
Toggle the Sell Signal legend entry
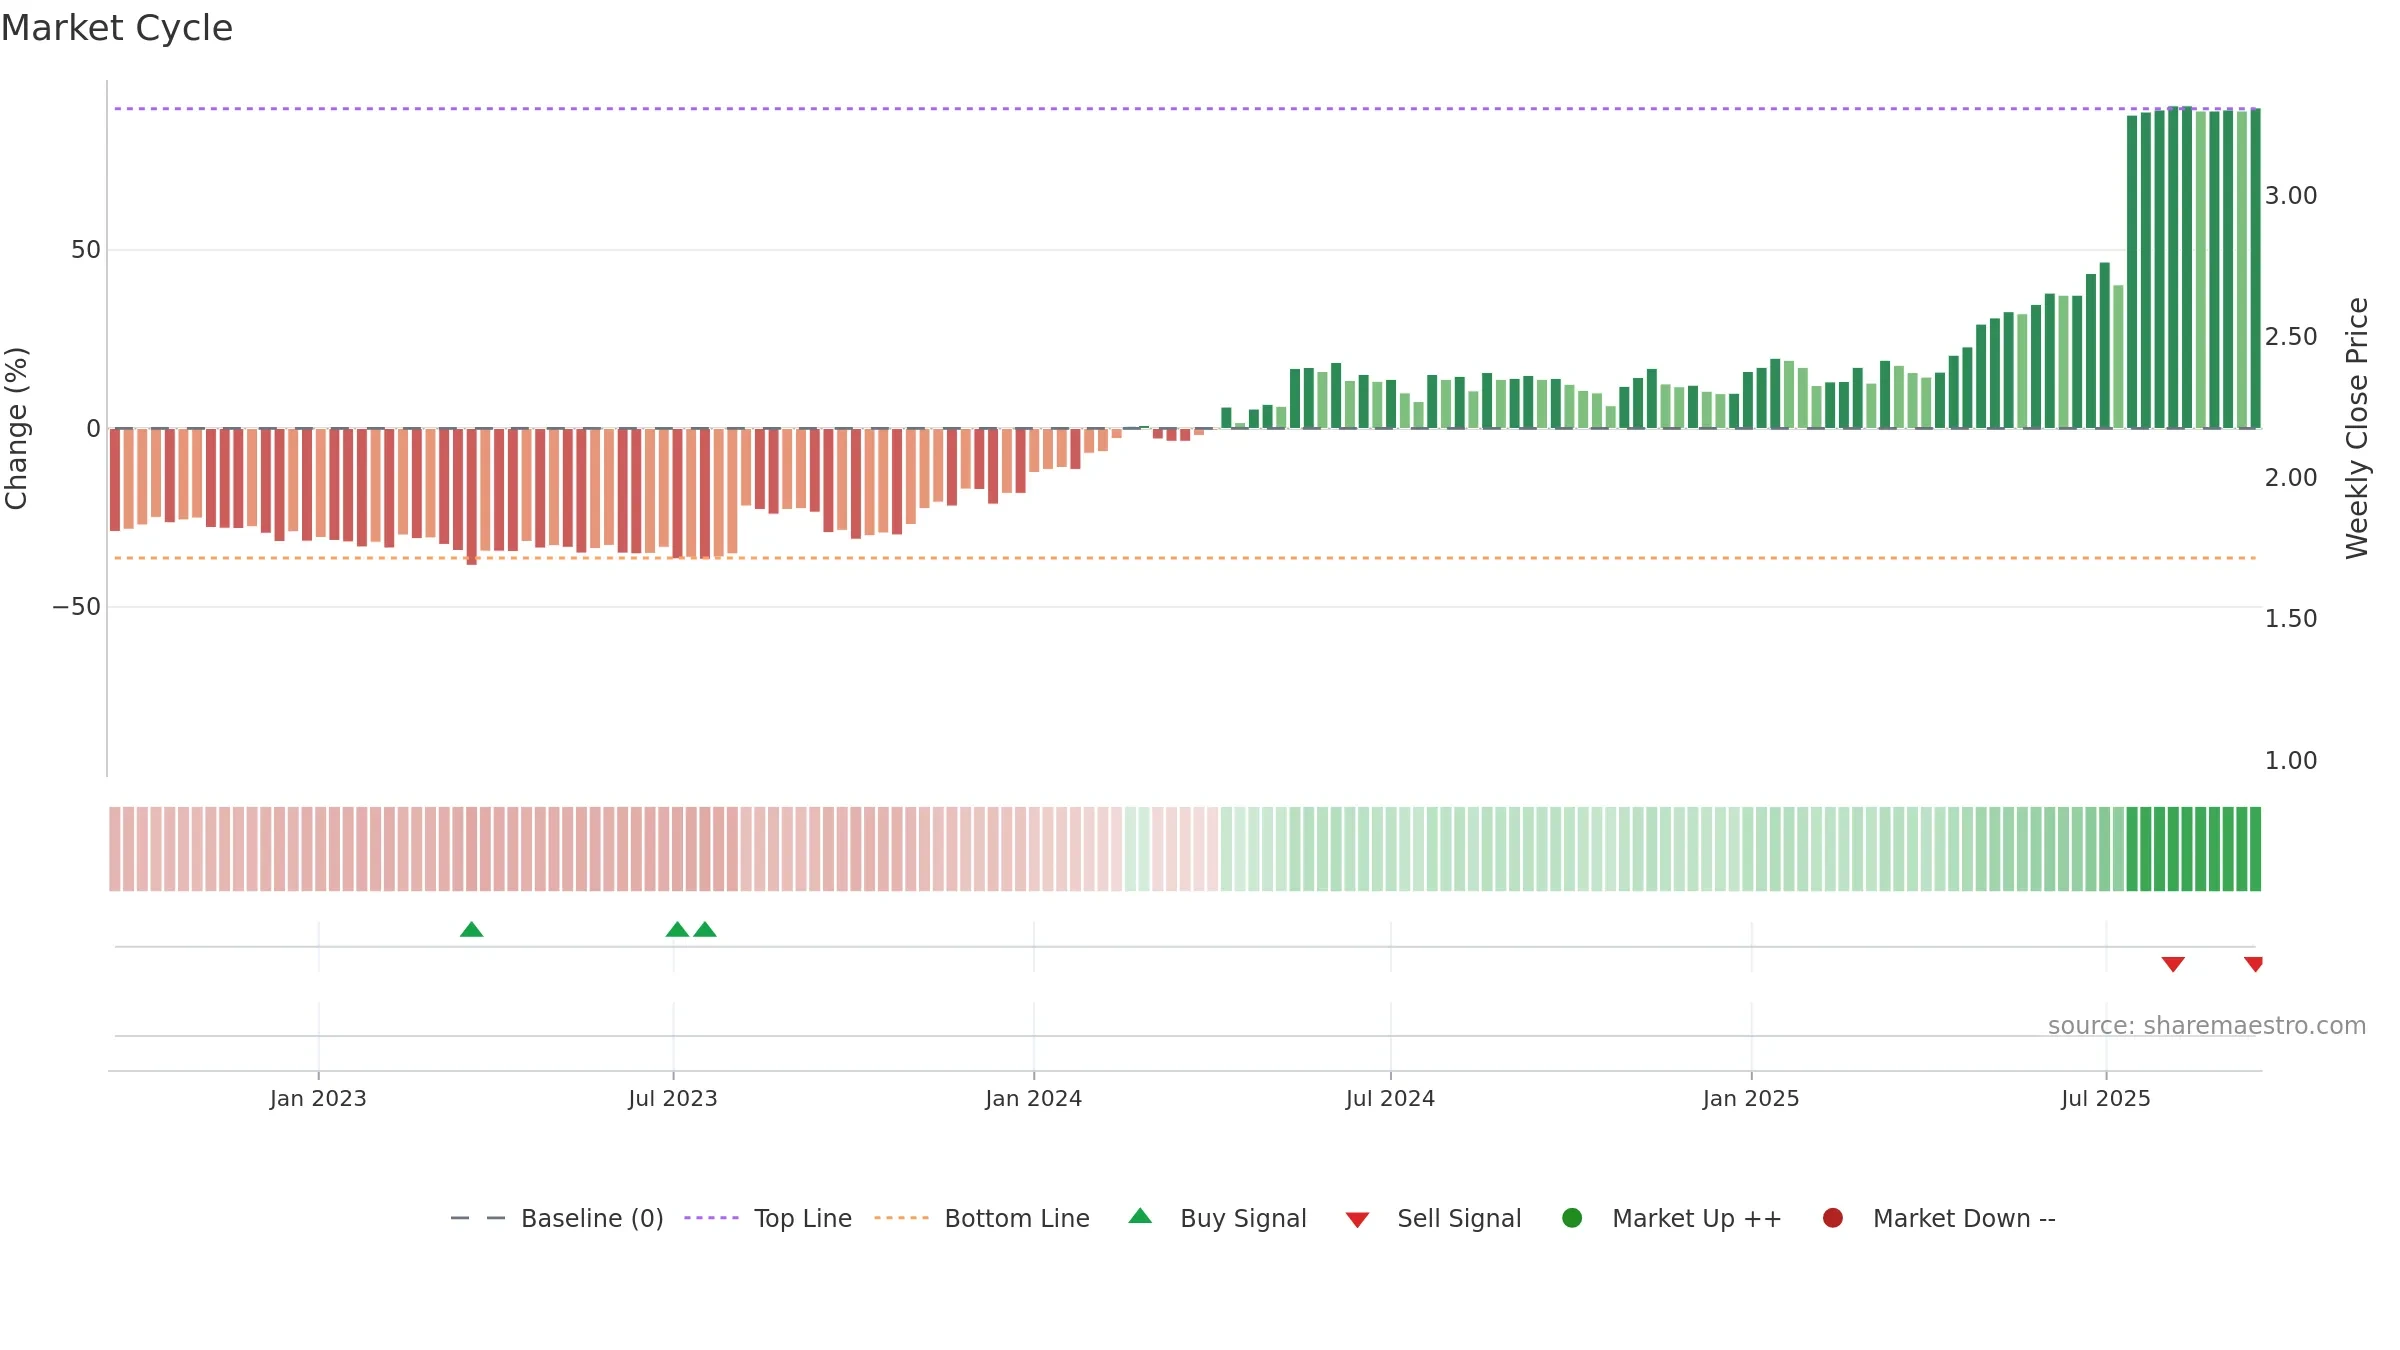tap(1433, 1218)
